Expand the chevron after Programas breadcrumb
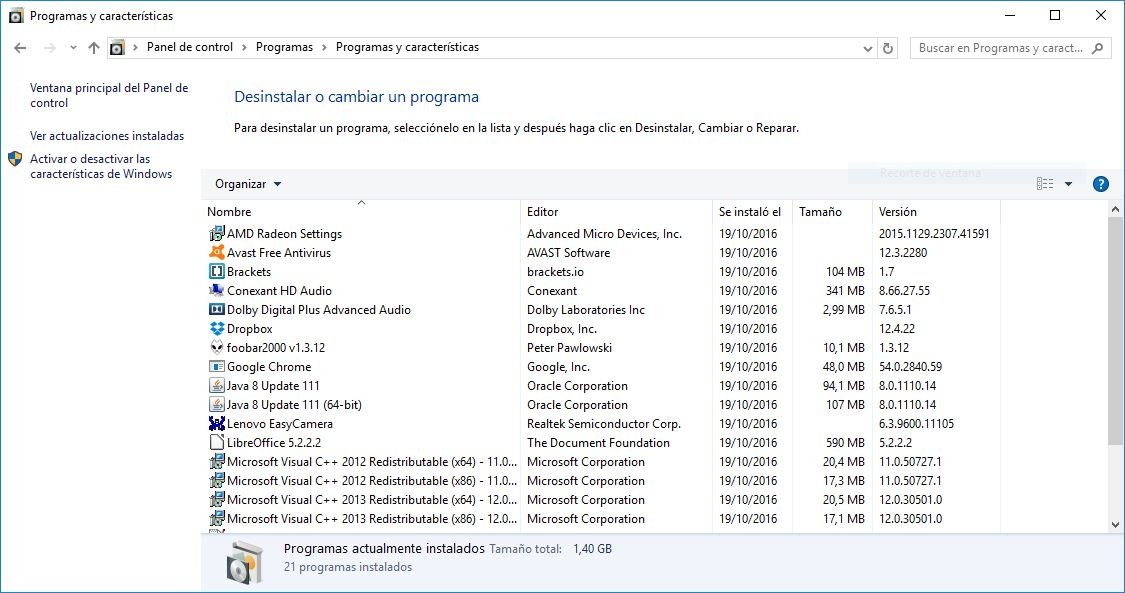This screenshot has width=1125, height=593. coord(324,47)
